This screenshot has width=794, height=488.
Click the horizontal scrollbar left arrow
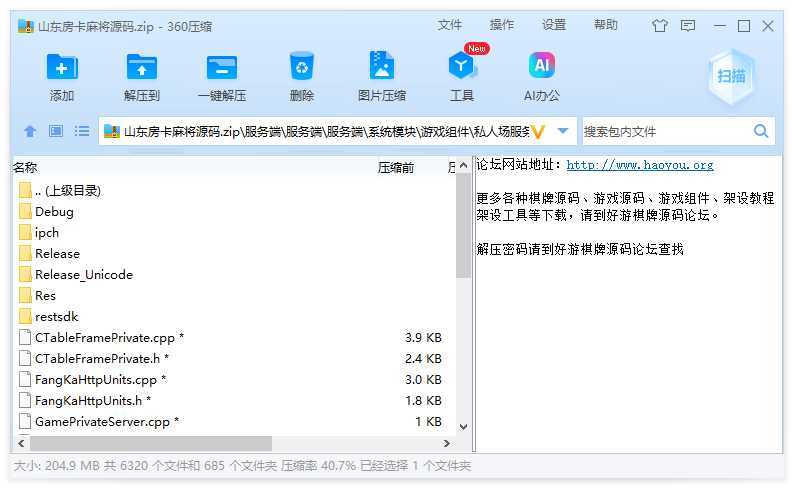tap(21, 443)
